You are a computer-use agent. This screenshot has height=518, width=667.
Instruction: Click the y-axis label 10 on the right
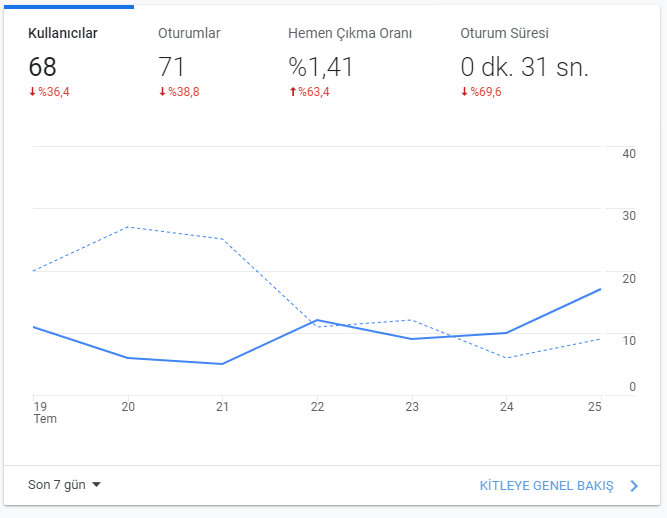pyautogui.click(x=629, y=341)
